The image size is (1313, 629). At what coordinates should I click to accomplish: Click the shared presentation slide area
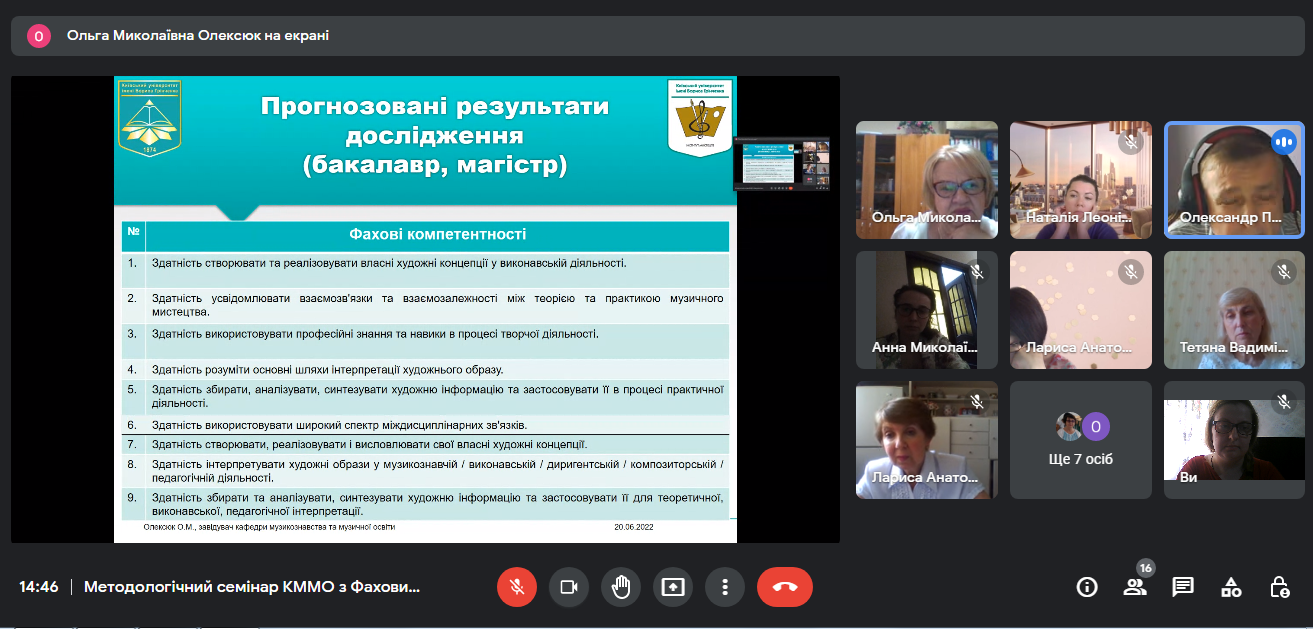click(425, 310)
